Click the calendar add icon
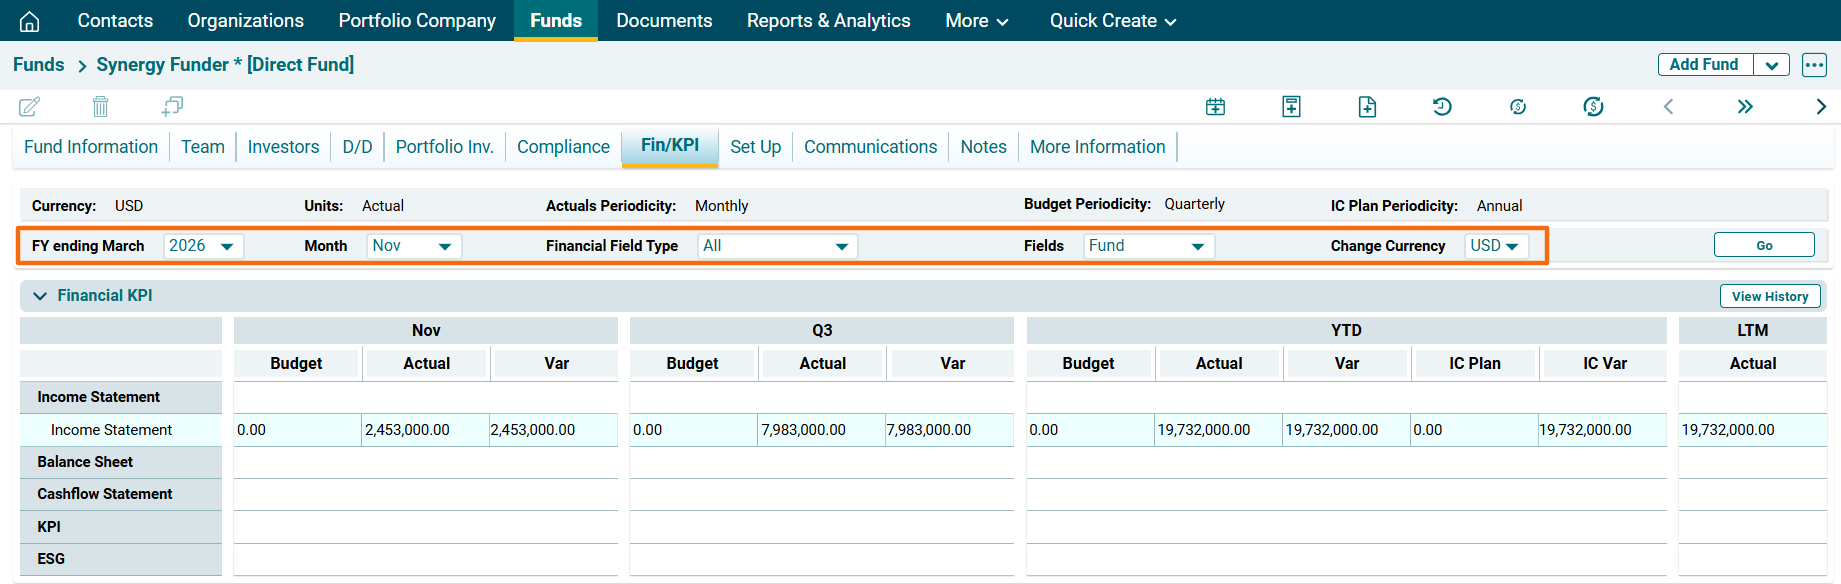This screenshot has height=584, width=1841. point(1215,107)
